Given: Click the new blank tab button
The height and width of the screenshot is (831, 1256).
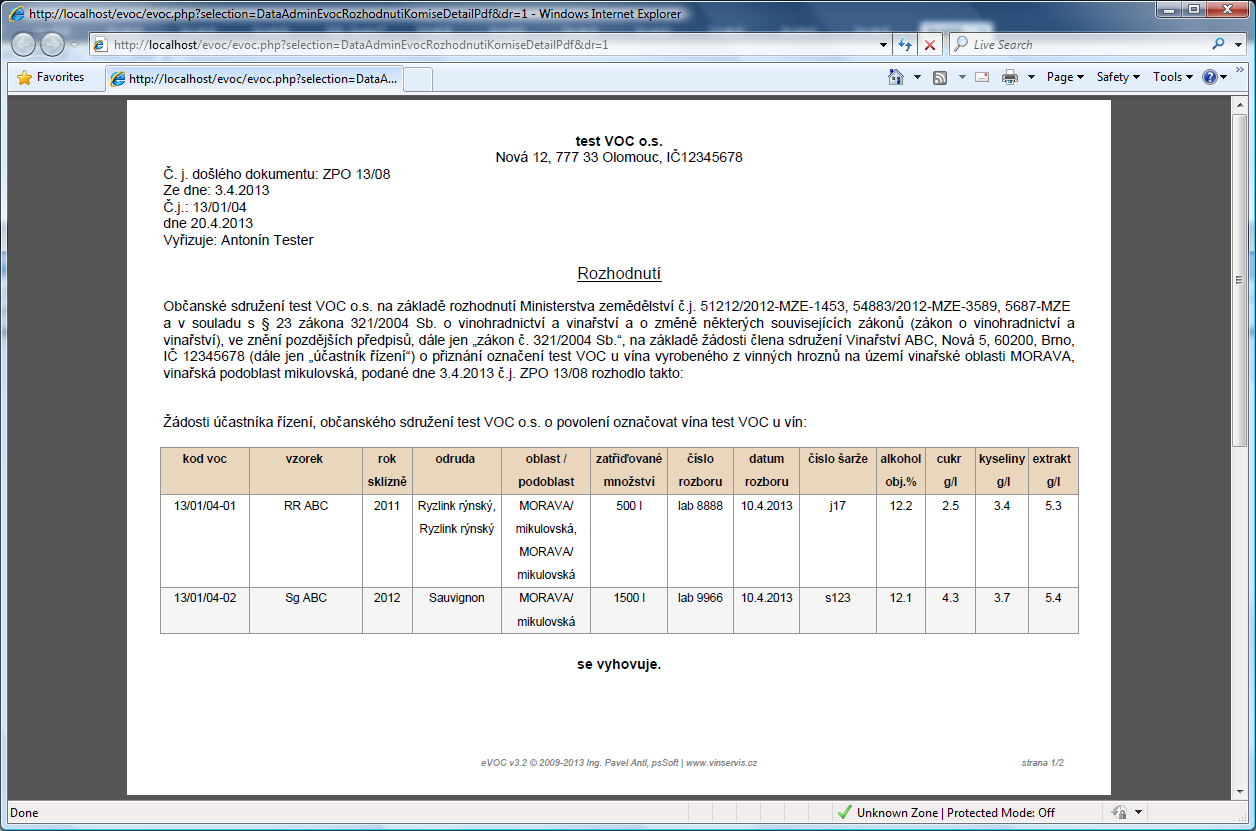Looking at the screenshot, I should [x=418, y=78].
